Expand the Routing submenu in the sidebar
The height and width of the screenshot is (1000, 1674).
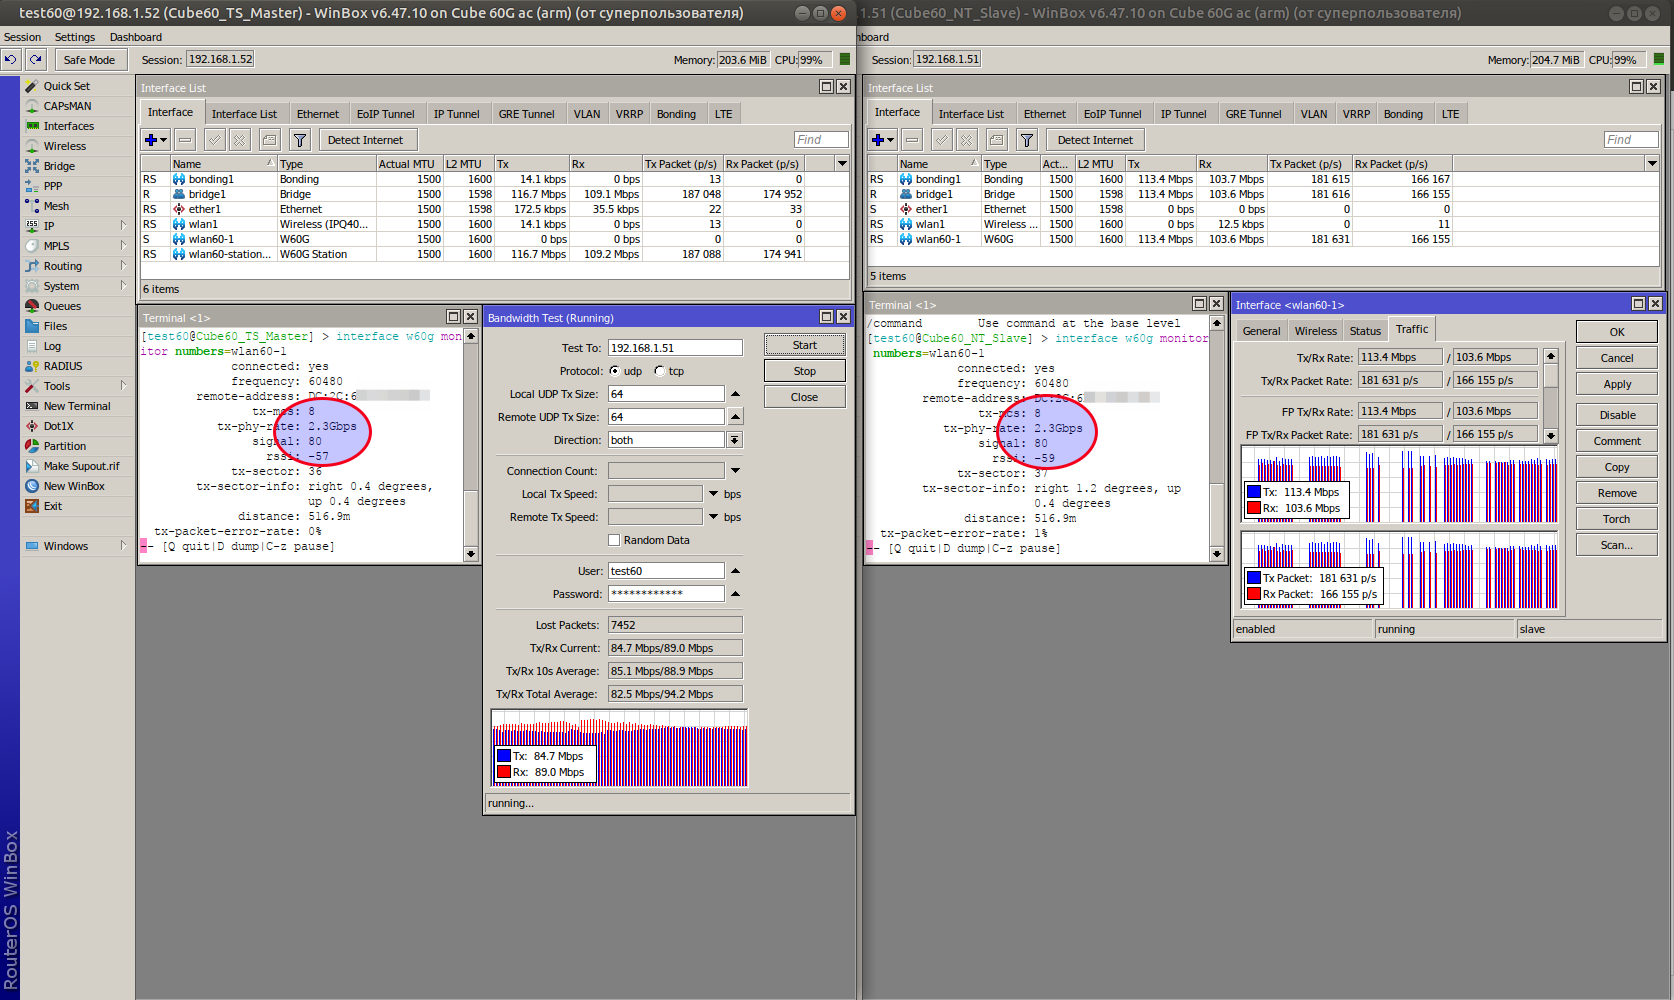point(123,265)
